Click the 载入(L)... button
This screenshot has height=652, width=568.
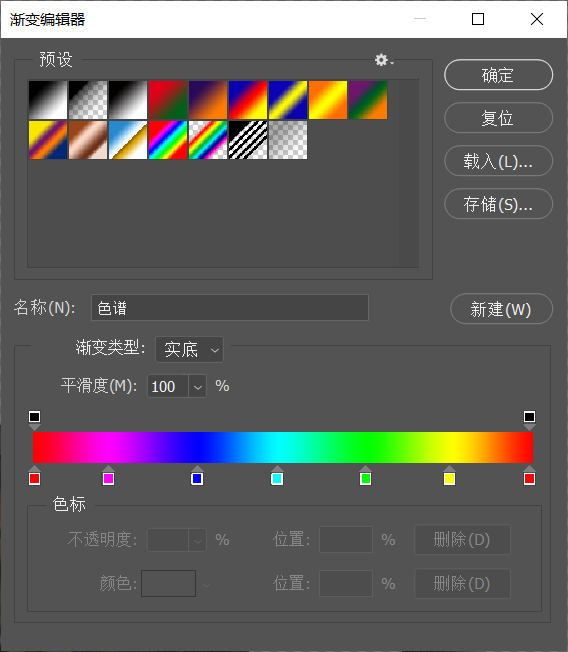click(498, 161)
